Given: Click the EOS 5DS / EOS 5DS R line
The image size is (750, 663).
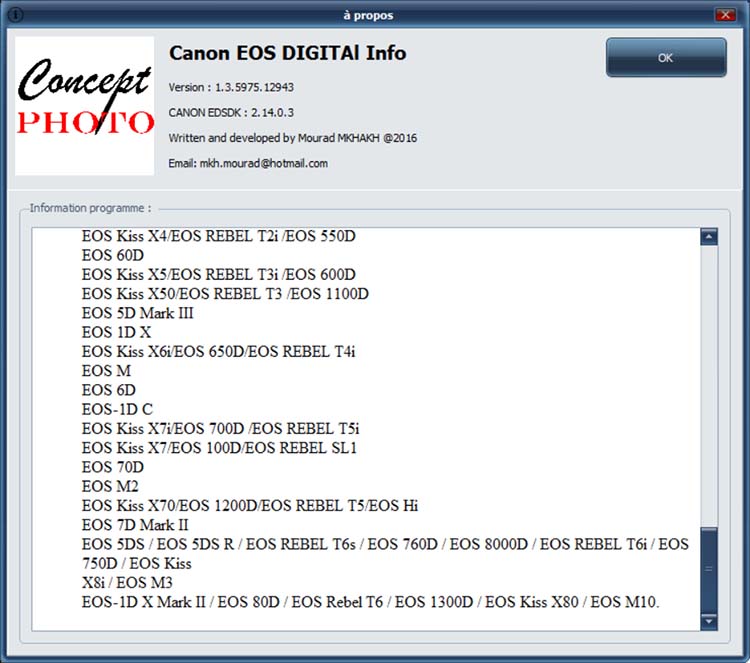Looking at the screenshot, I should click(385, 544).
